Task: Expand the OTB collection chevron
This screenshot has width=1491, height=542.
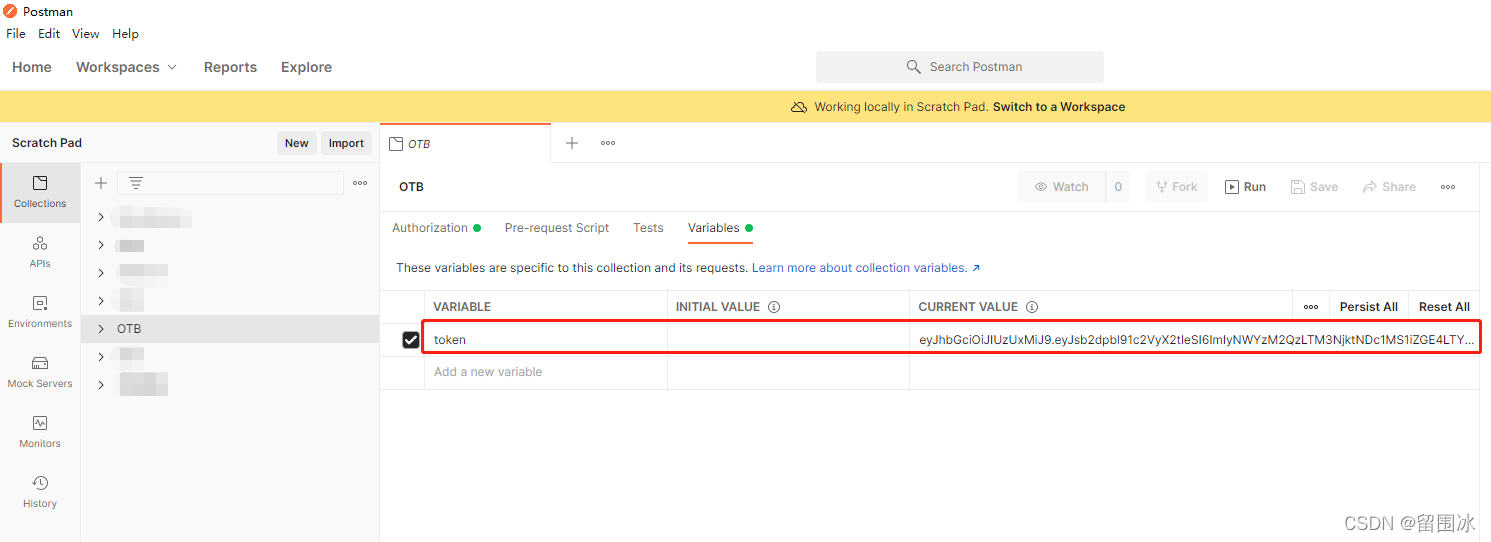Action: click(x=101, y=329)
